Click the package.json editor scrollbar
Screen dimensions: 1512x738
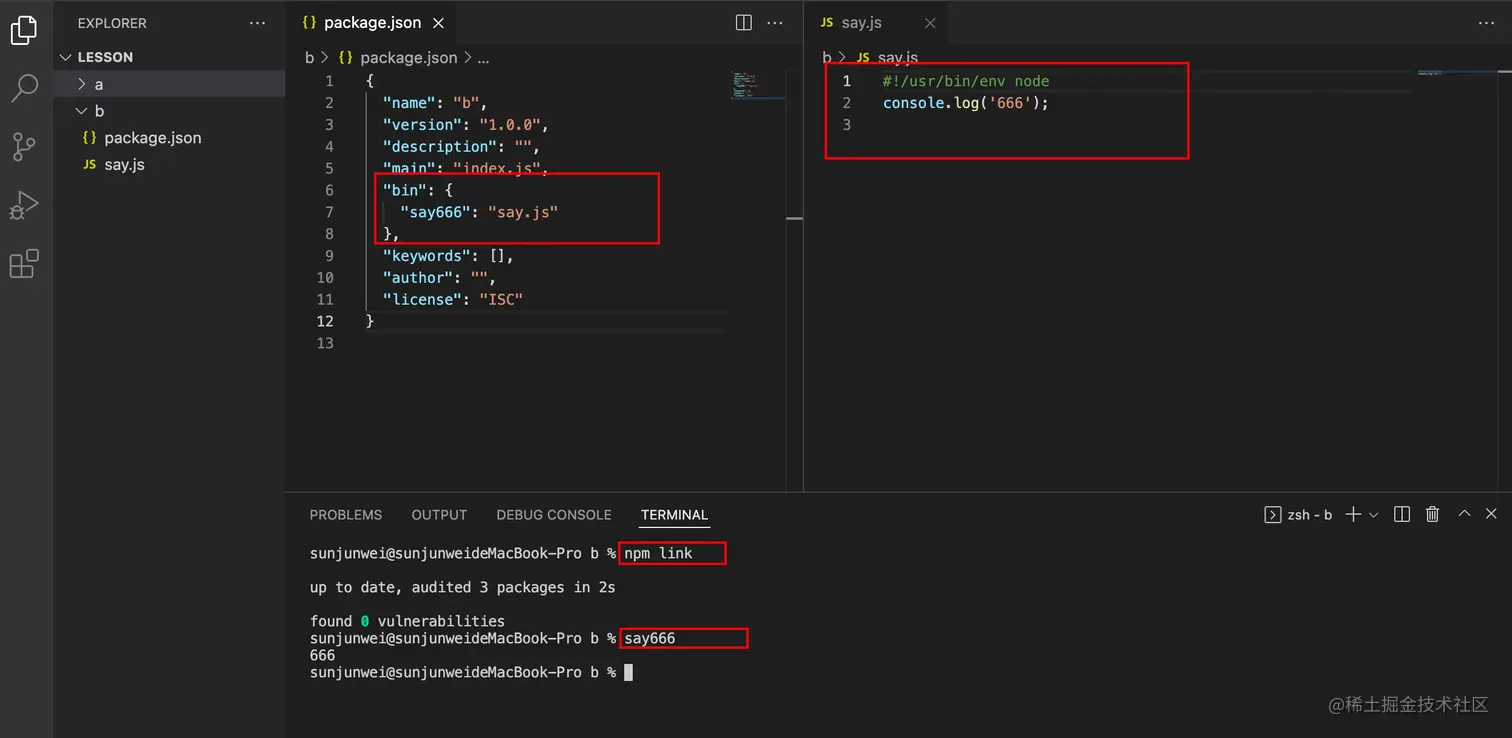(795, 280)
